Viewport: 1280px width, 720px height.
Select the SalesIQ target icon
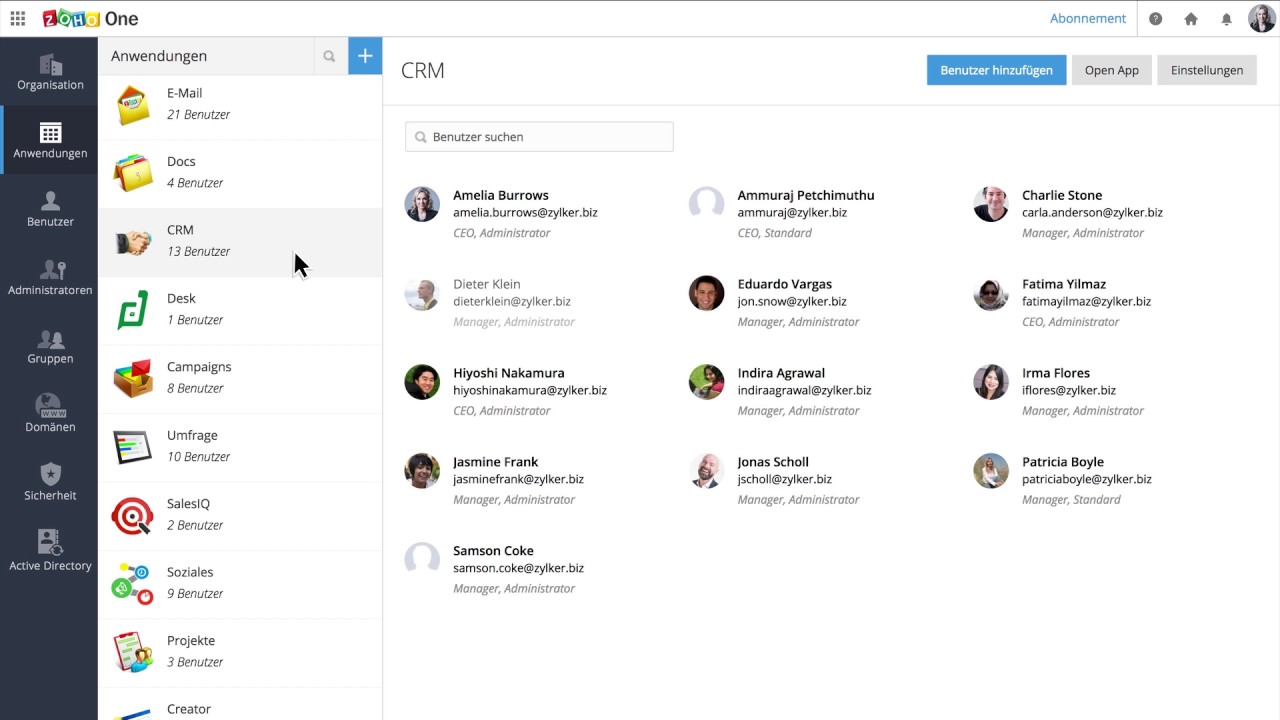132,515
